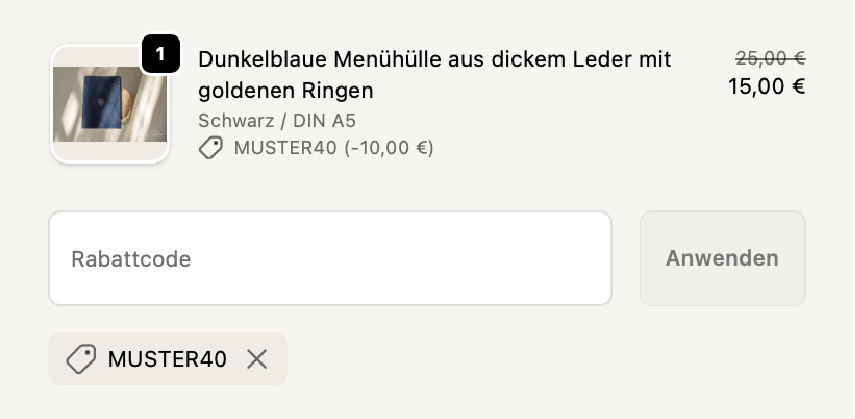Click the '(-10,00 €)' discount amount
This screenshot has width=855, height=419.
(389, 148)
